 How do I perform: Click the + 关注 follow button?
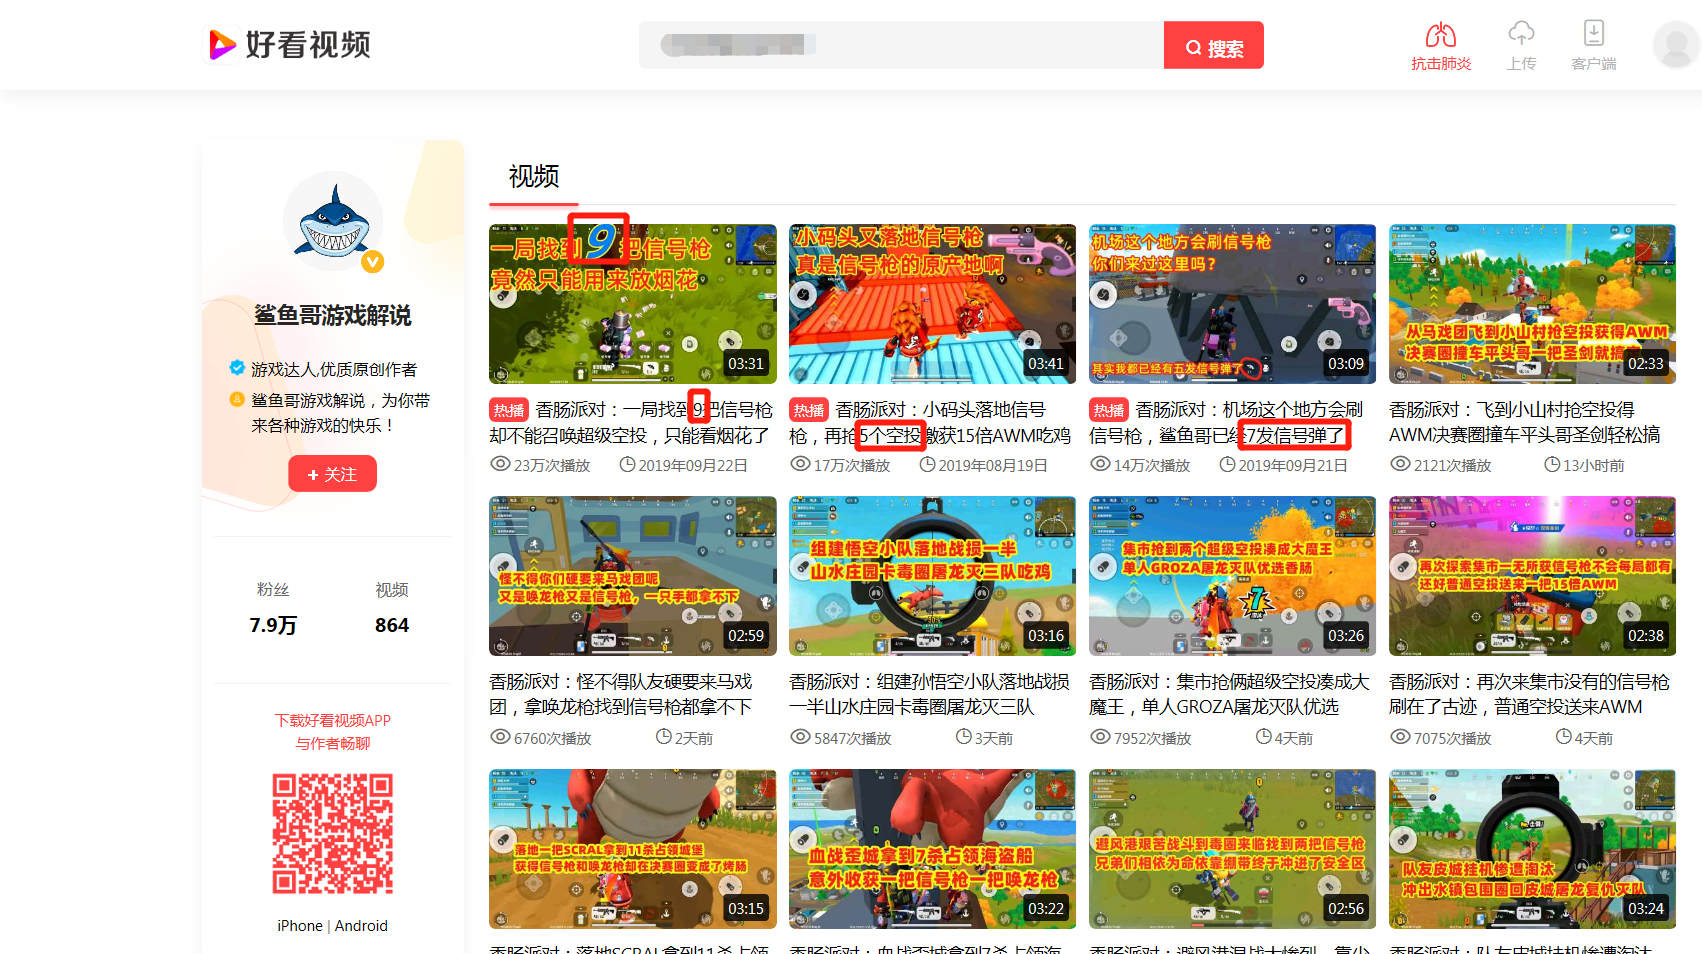click(x=333, y=474)
